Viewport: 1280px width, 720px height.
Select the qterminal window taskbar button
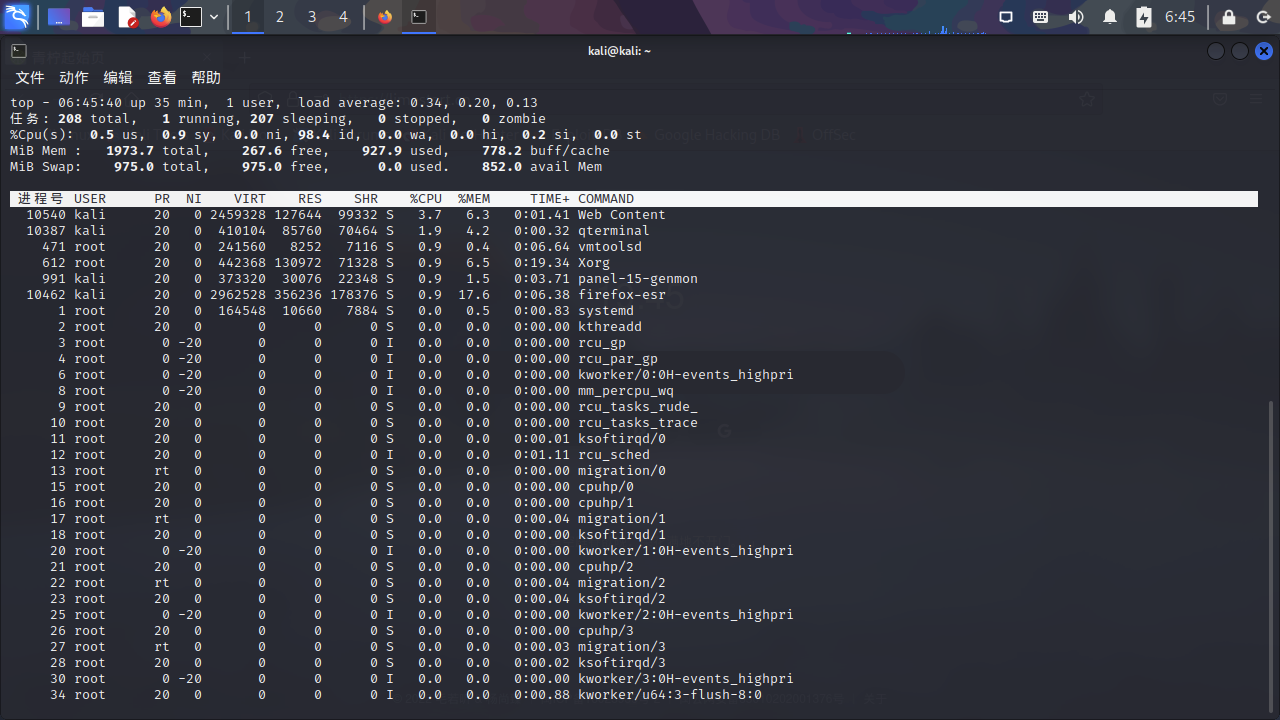419,17
